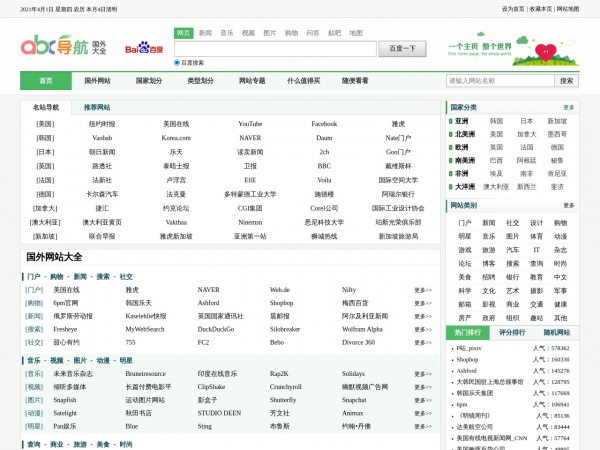This screenshot has height=450, width=600.
Task: Open 首页 in the green nav bar
Action: click(x=46, y=81)
